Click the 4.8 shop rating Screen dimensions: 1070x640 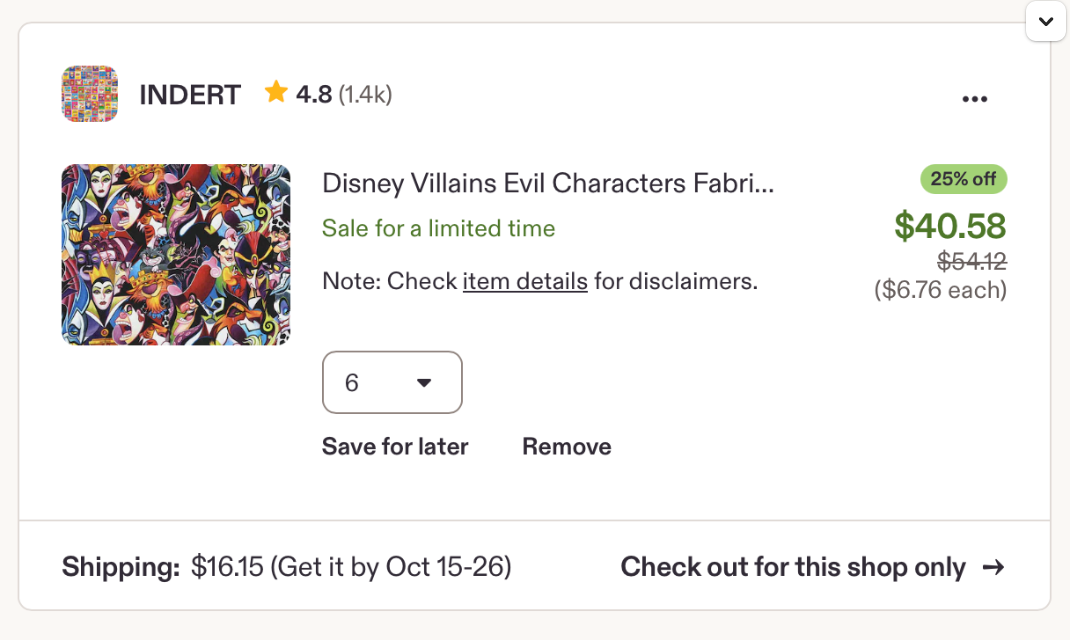314,94
